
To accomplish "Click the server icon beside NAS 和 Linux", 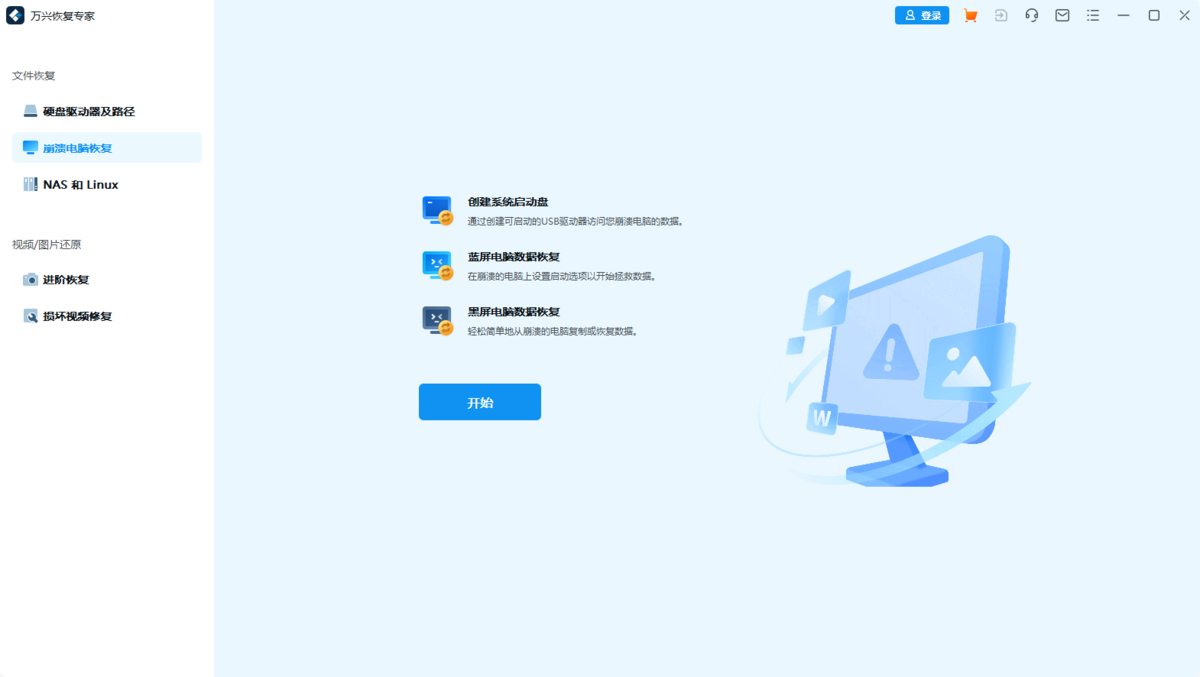I will click(x=30, y=184).
